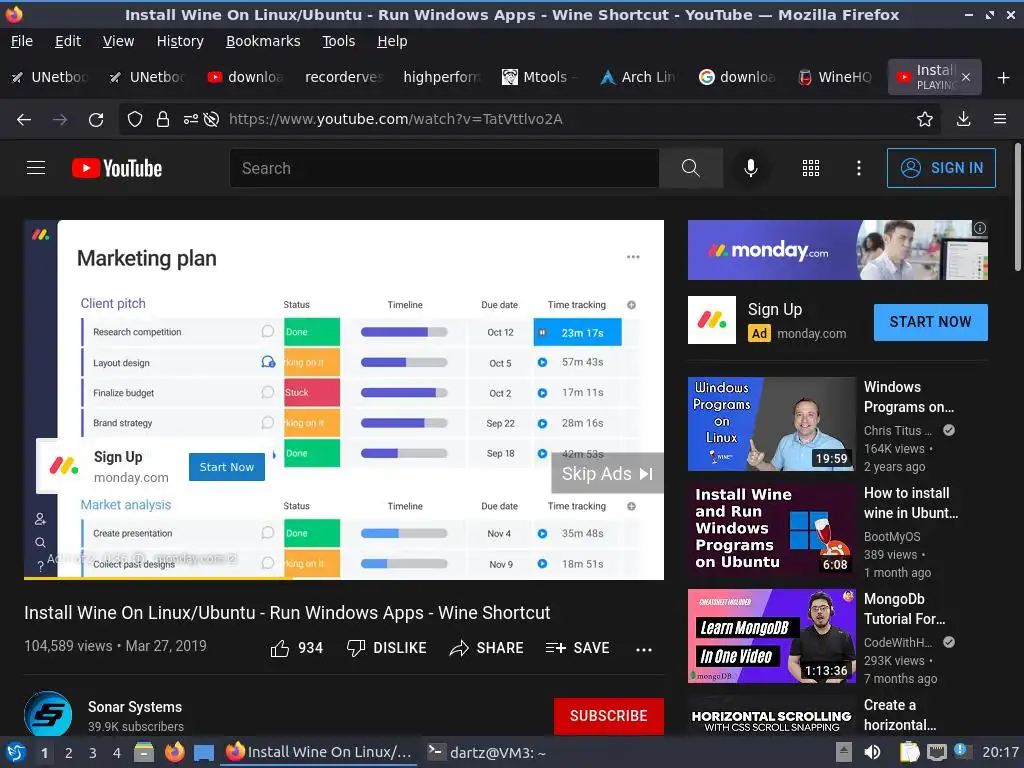Open the Firefox downloads panel
This screenshot has width=1024, height=768.
[963, 119]
